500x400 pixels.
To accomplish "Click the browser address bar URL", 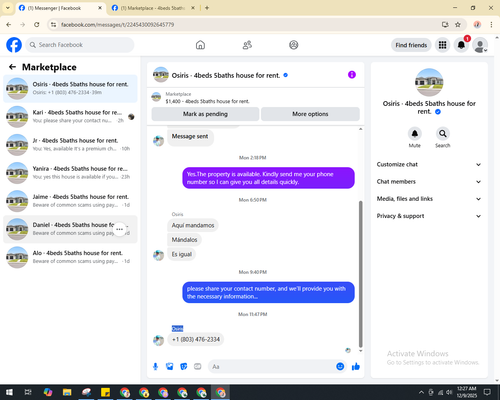I will pos(117,25).
